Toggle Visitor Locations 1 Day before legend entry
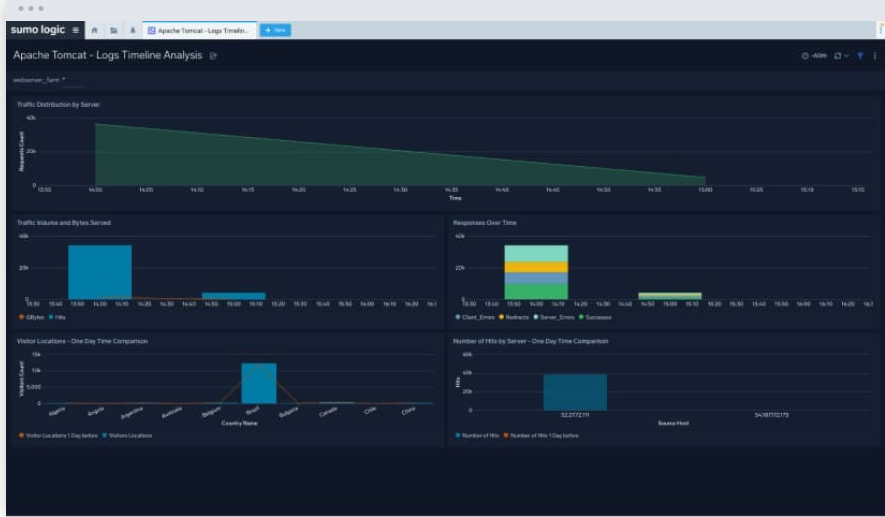885x517 pixels. [58, 436]
